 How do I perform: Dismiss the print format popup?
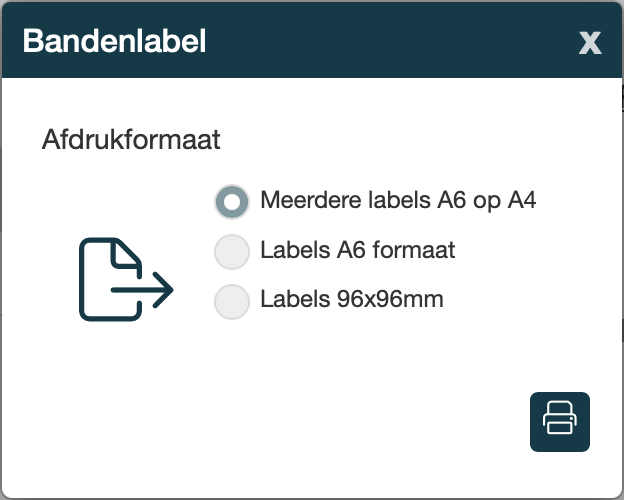[x=590, y=42]
